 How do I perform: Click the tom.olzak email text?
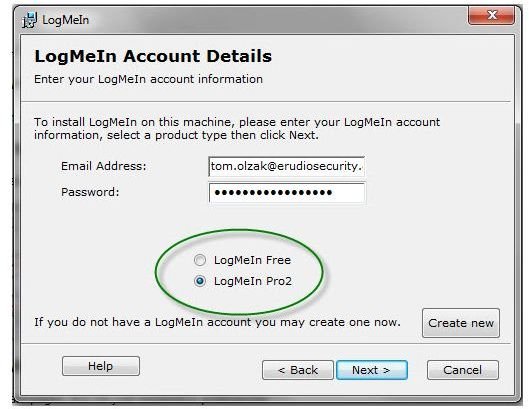(286, 166)
